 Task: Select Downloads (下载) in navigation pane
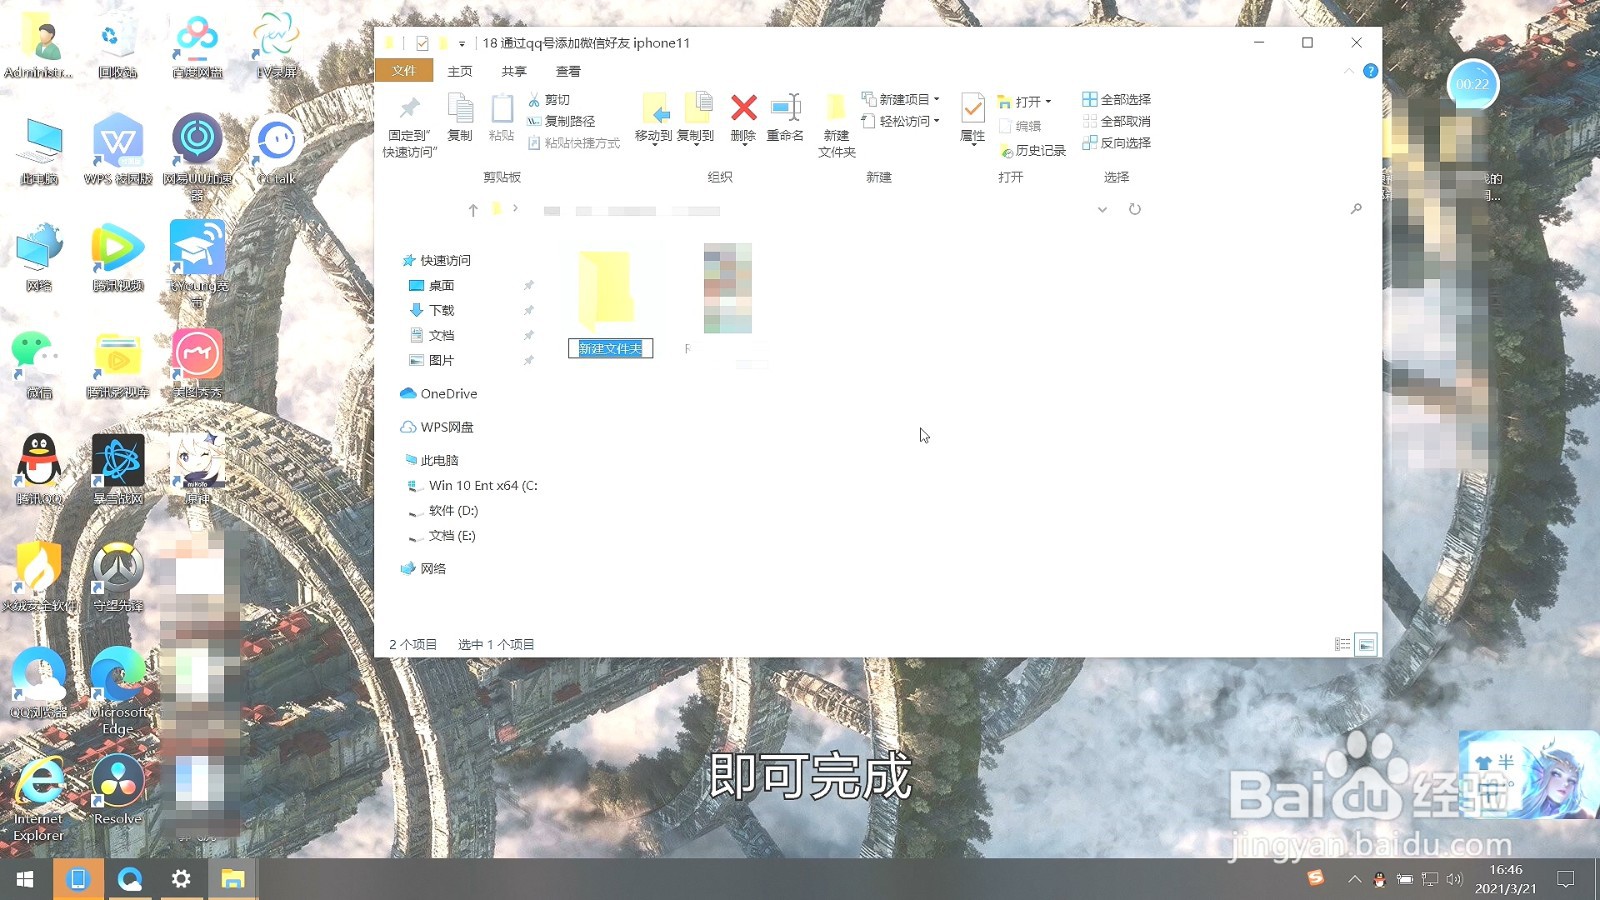(x=432, y=310)
